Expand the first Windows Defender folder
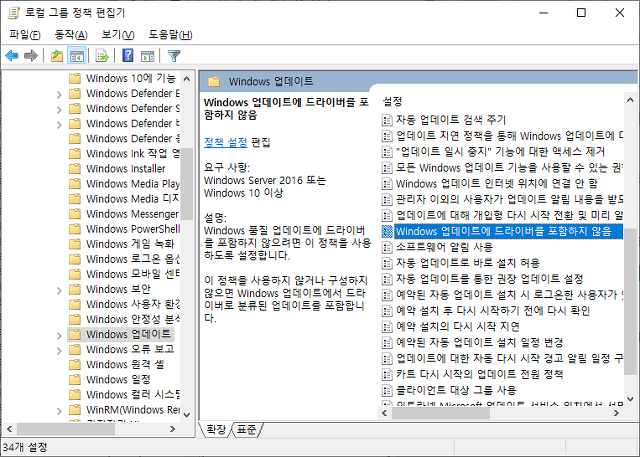Viewport: 640px width, 457px height. [x=59, y=95]
